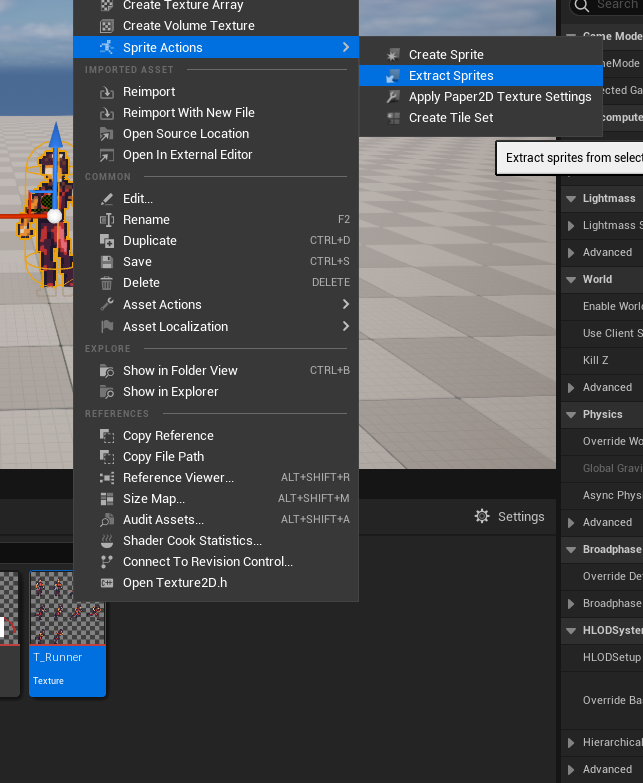Click the Create Tile Set icon
The width and height of the screenshot is (643, 783).
393,118
